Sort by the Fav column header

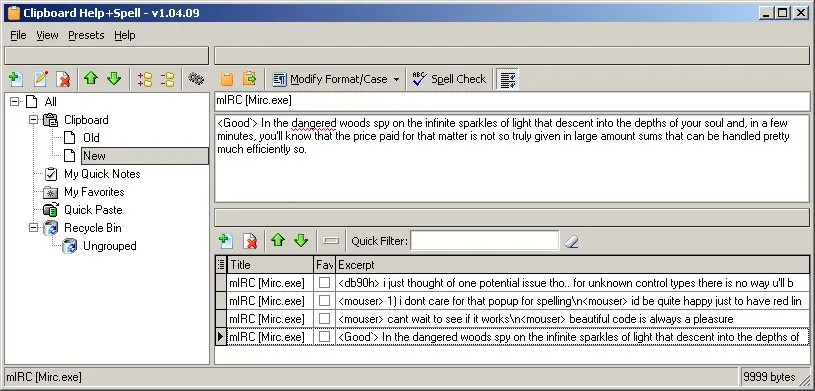[324, 265]
